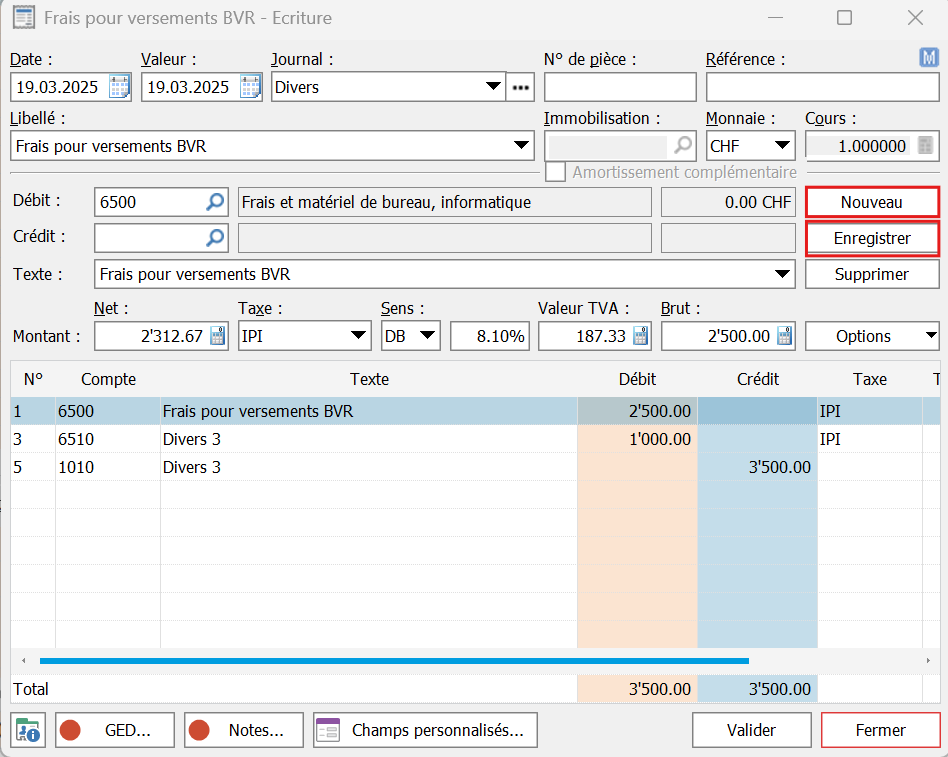The height and width of the screenshot is (757, 948).
Task: Open the Date field calendar picker
Action: [x=119, y=87]
